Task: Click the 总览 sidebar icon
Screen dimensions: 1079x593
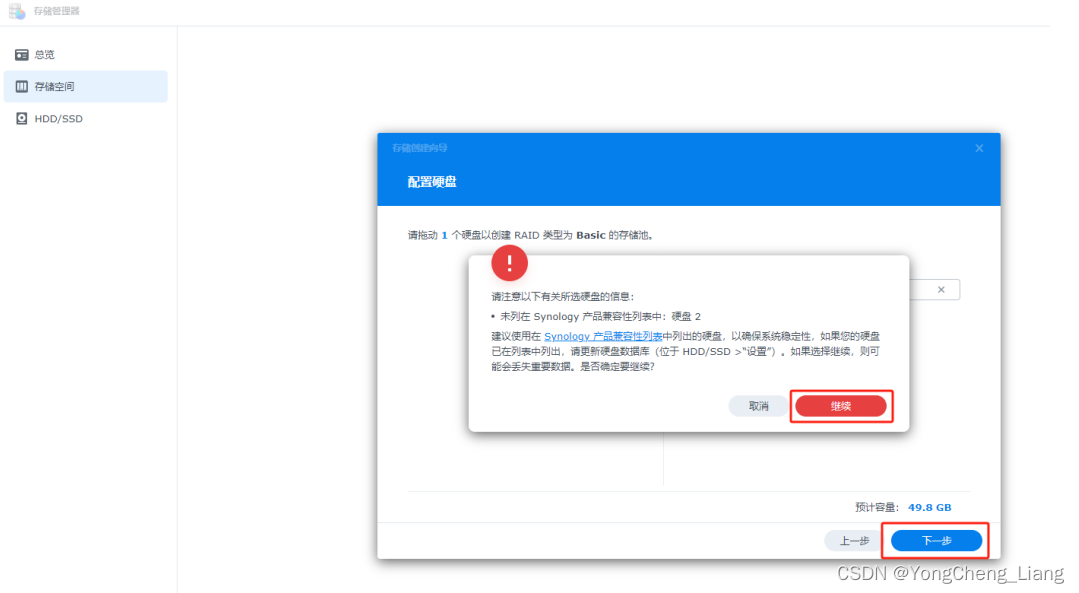Action: pos(22,54)
